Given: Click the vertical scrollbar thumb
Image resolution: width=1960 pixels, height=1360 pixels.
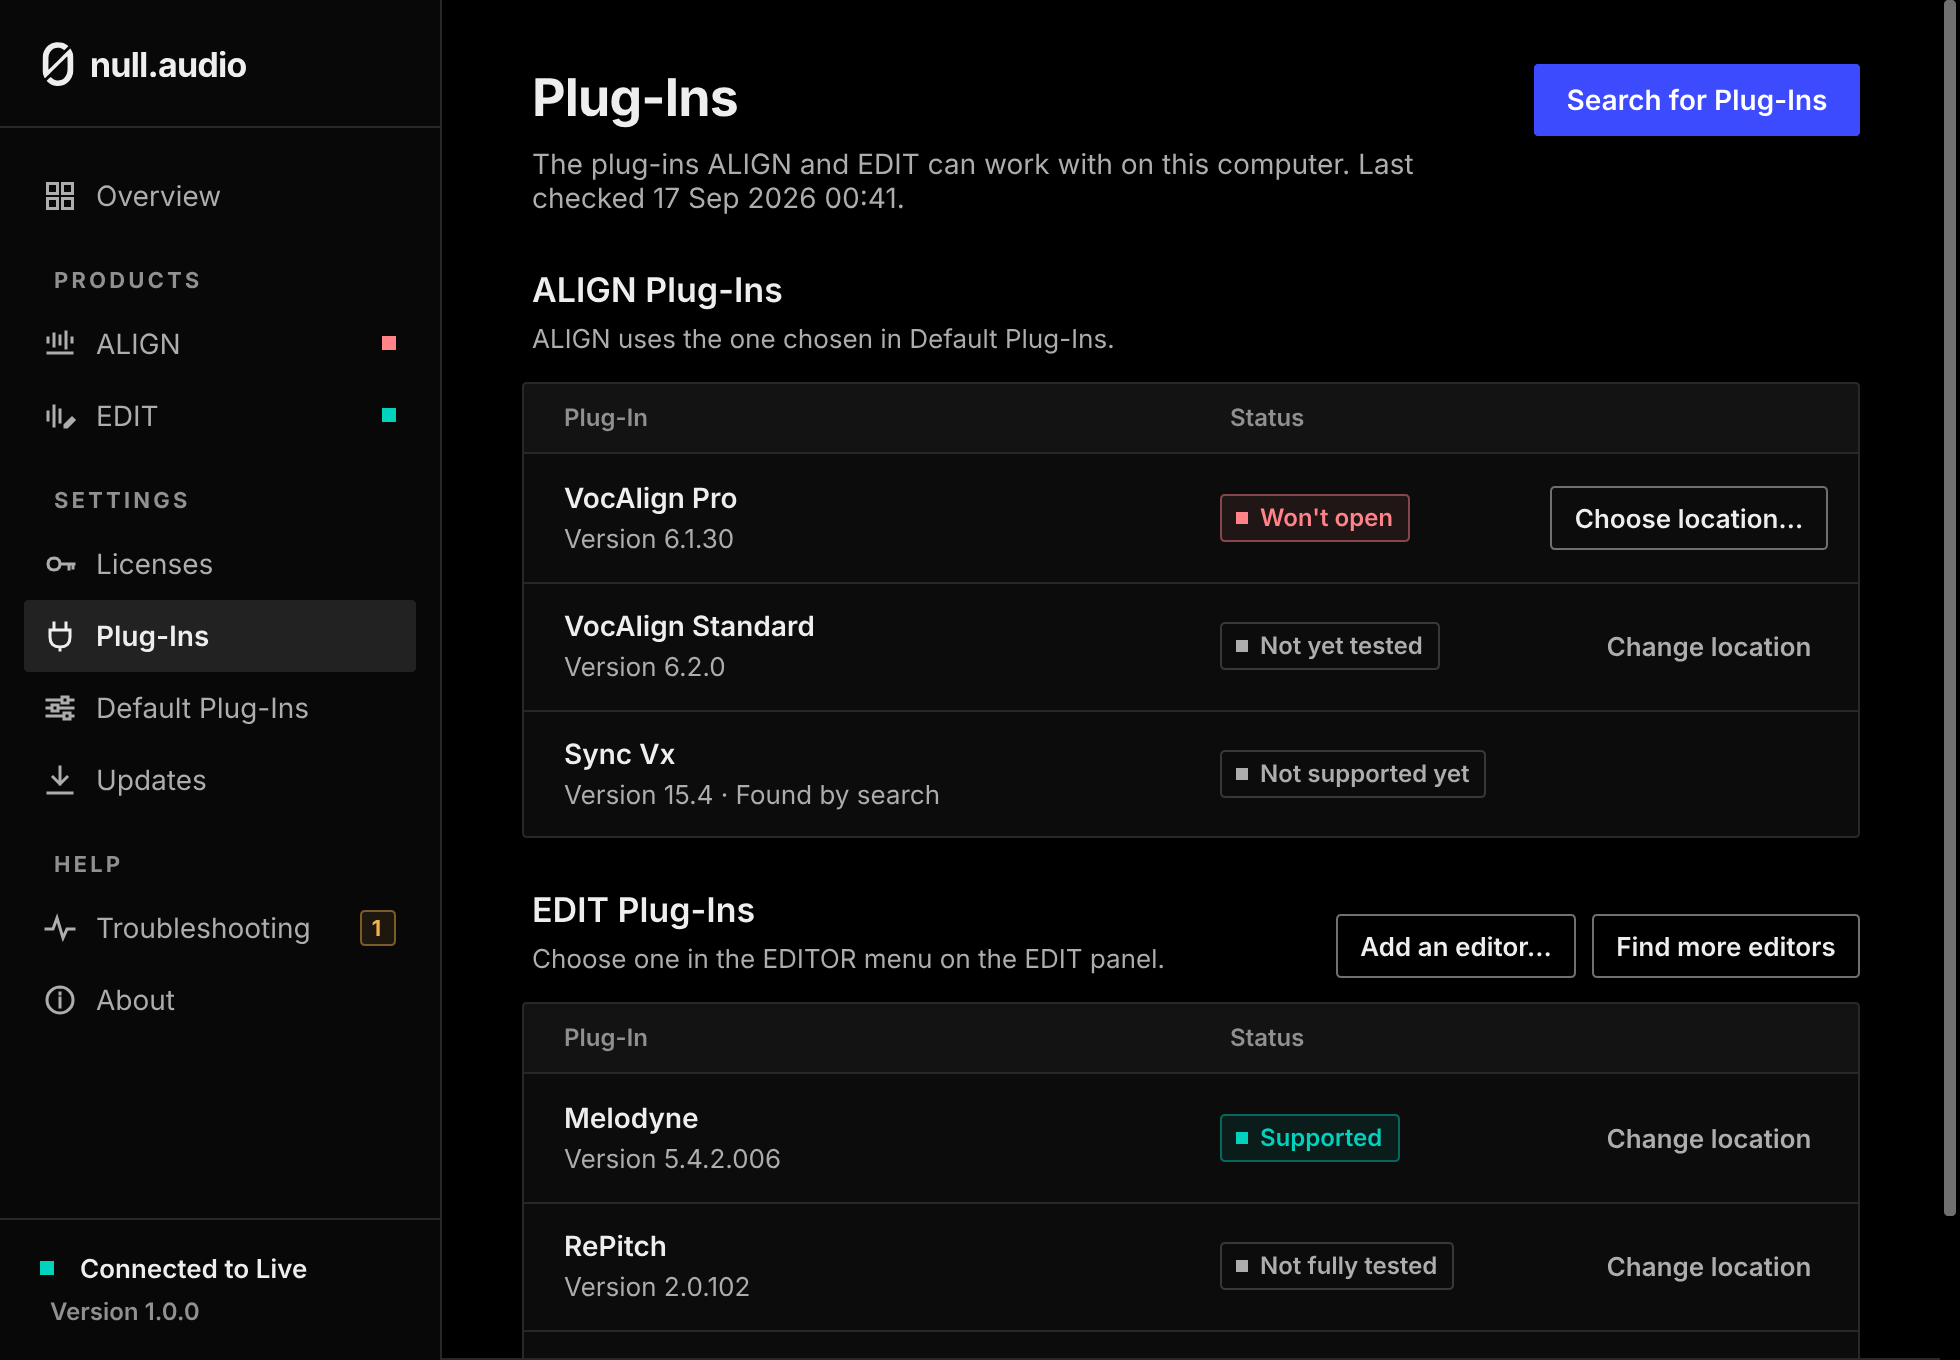Looking at the screenshot, I should point(1949,608).
